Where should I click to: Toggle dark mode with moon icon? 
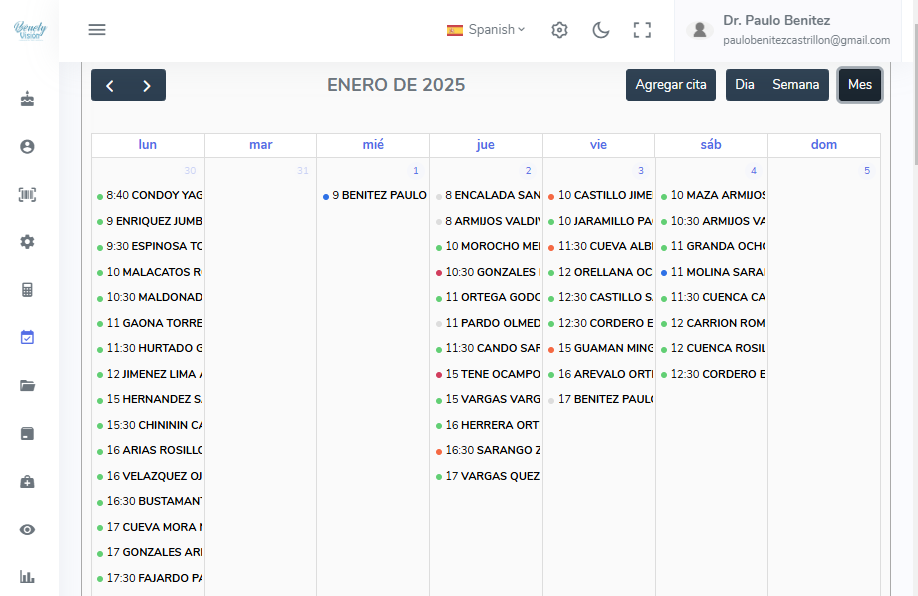pyautogui.click(x=601, y=30)
